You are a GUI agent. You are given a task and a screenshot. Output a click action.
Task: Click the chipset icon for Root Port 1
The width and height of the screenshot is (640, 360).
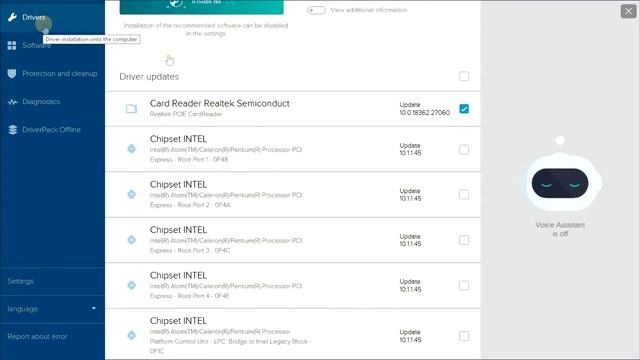[x=131, y=149]
